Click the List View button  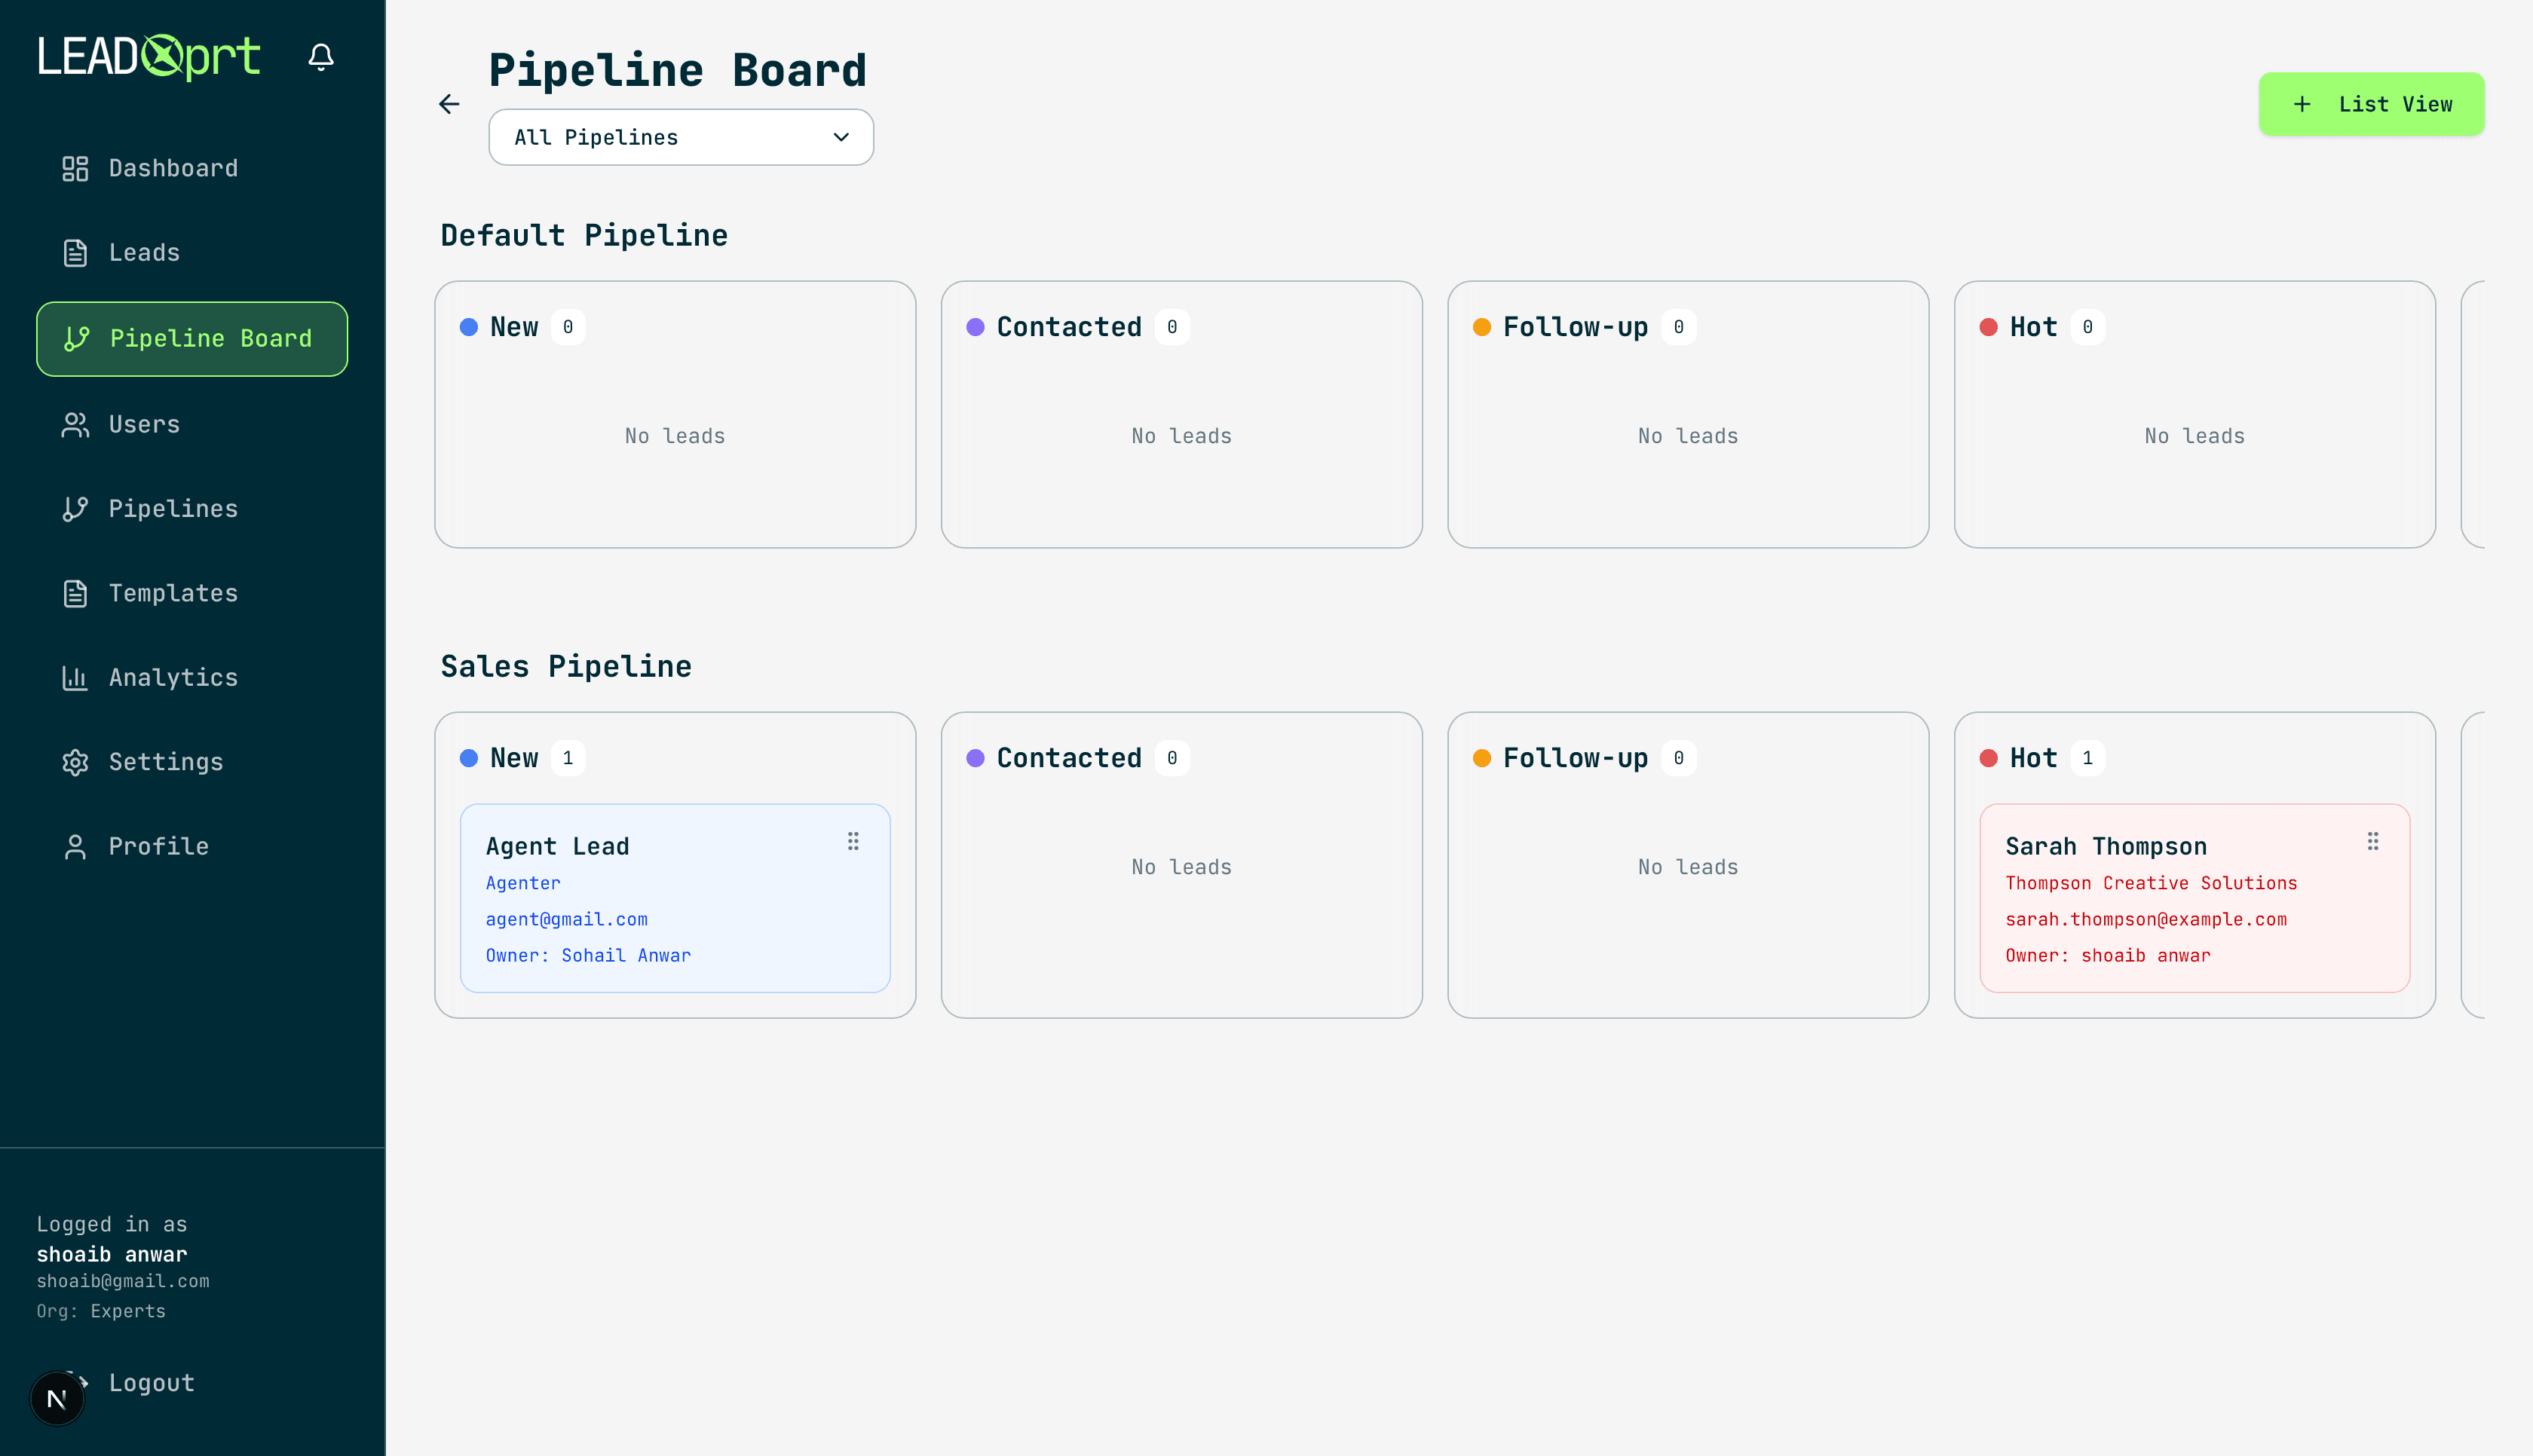point(2371,103)
